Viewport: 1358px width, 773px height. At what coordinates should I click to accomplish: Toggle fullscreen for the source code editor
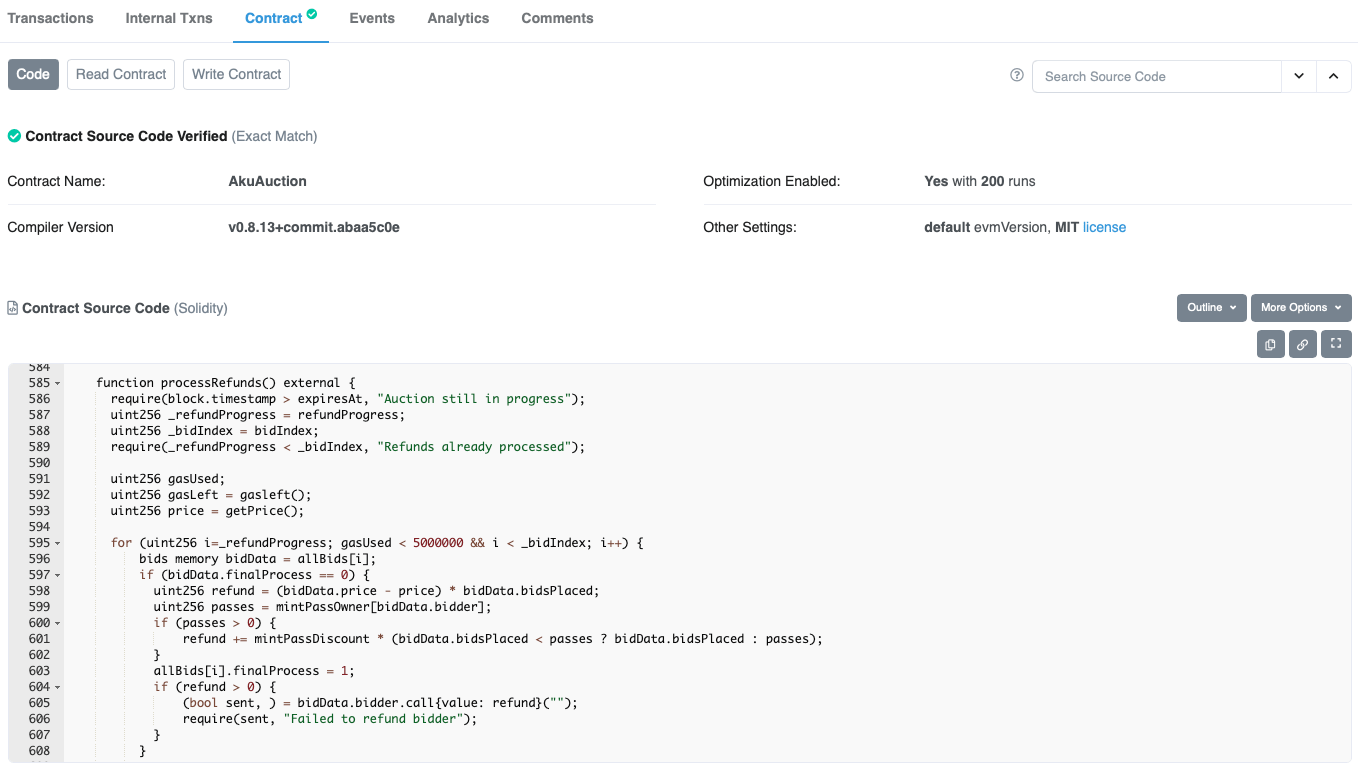pos(1336,344)
